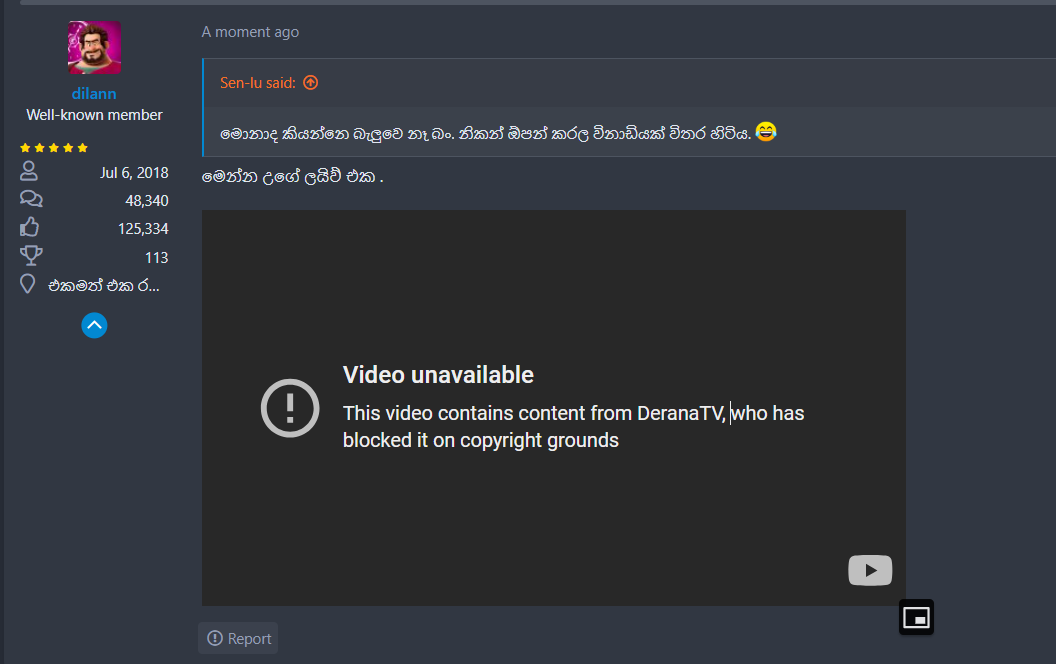Open dilann's avatar picture
The width and height of the screenshot is (1056, 664).
pyautogui.click(x=94, y=47)
